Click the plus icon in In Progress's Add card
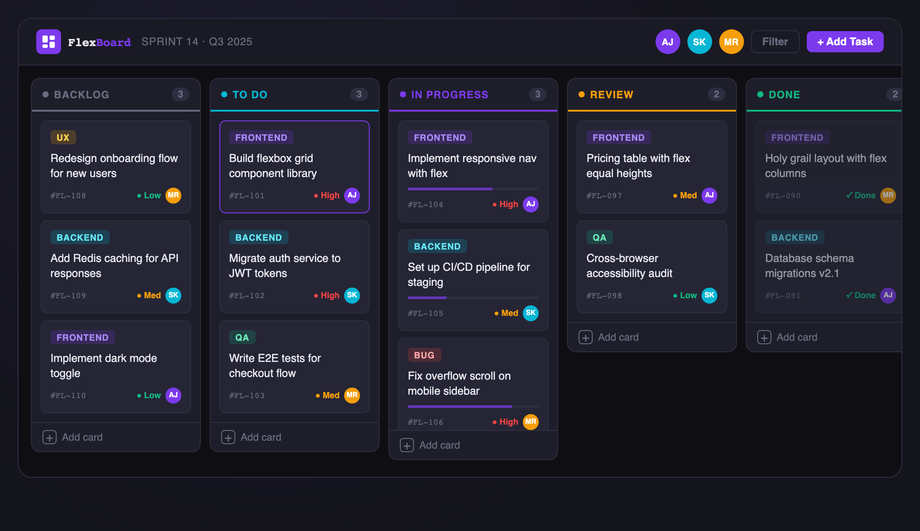This screenshot has width=920, height=531. (x=407, y=445)
